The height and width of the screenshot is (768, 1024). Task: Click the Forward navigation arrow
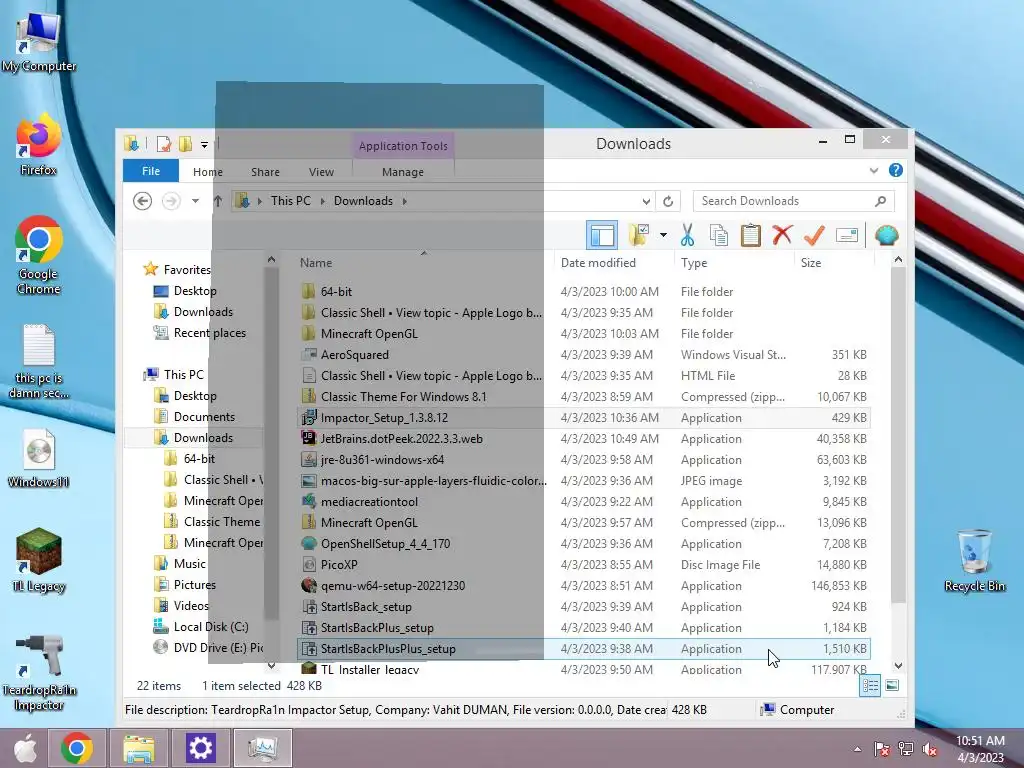[171, 201]
